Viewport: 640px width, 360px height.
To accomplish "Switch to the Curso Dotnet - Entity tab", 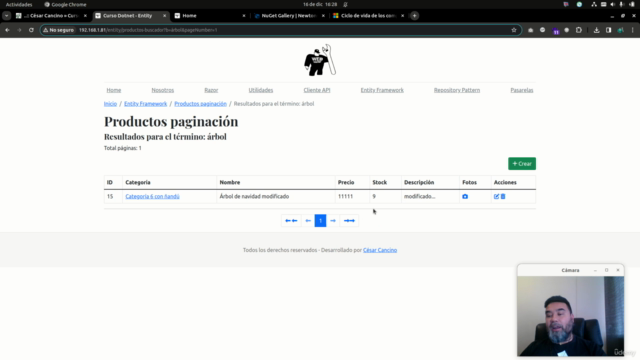I will point(130,16).
